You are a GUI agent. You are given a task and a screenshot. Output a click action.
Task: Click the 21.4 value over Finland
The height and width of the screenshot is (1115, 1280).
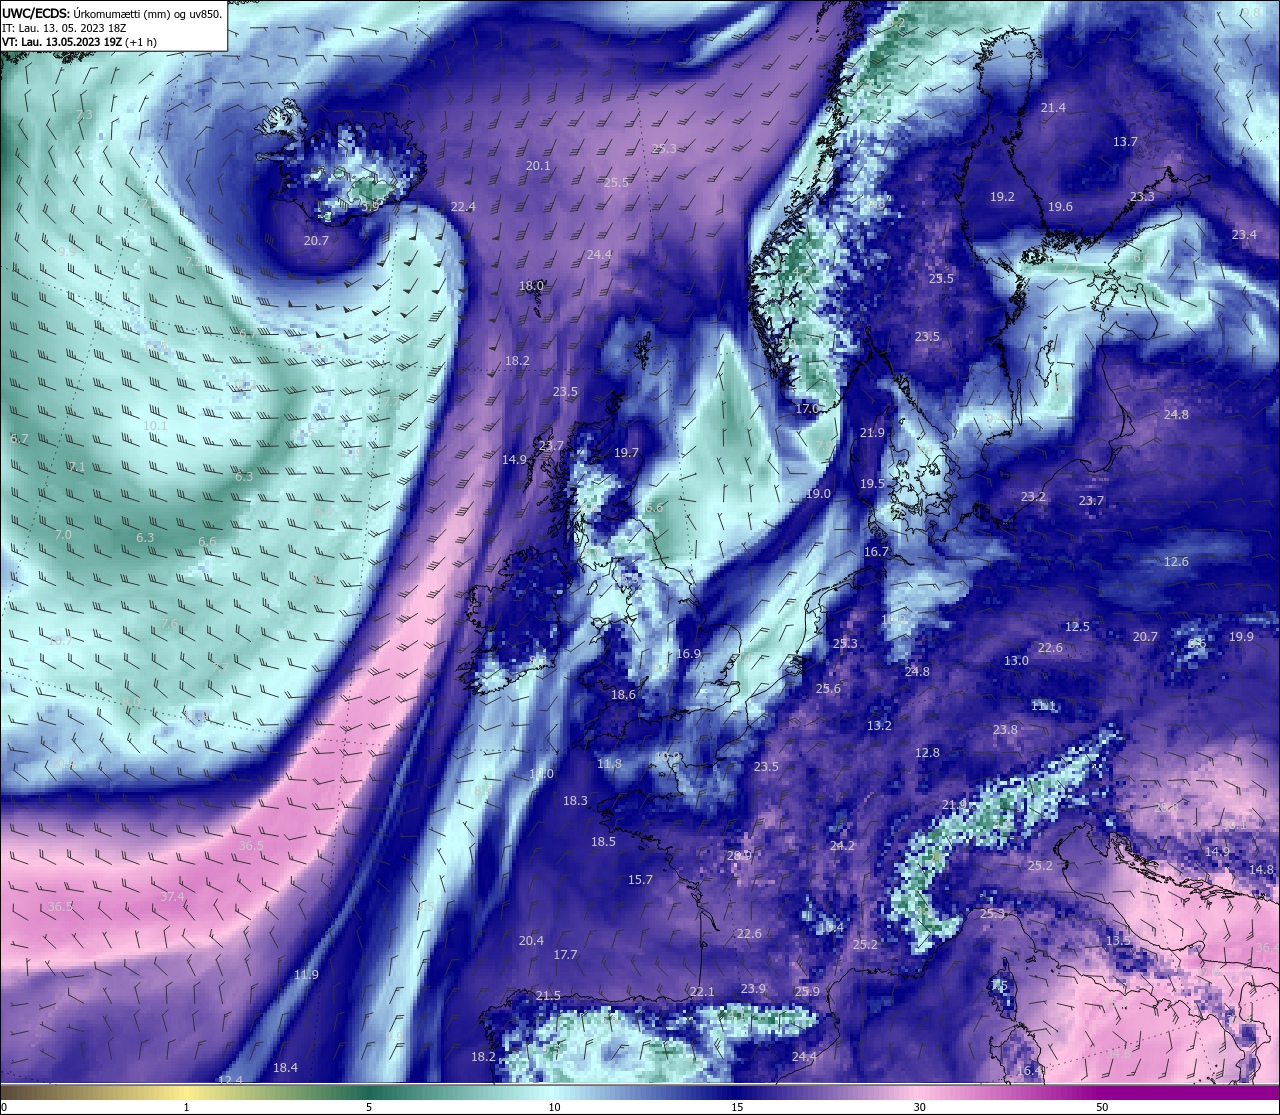(x=1053, y=108)
